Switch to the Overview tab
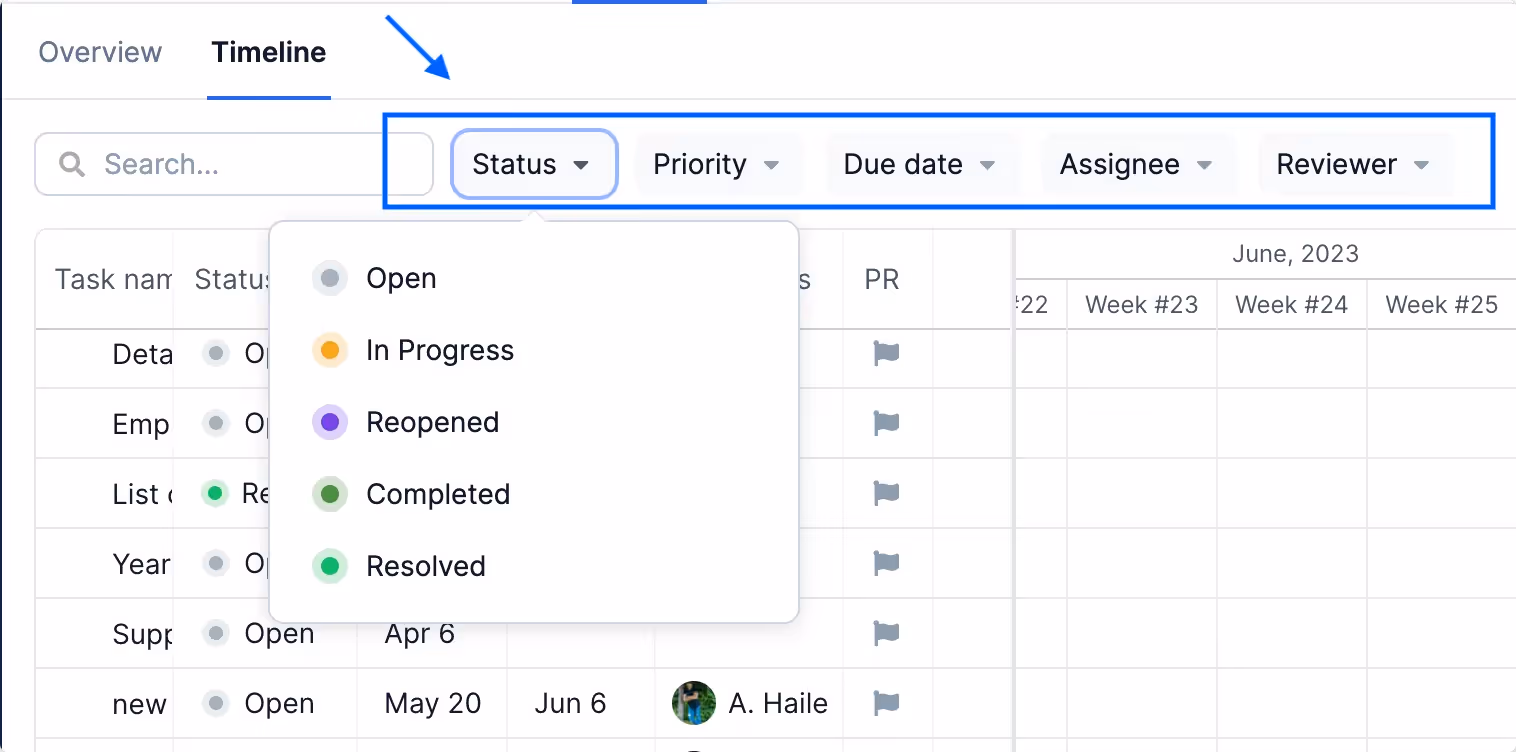 (100, 52)
